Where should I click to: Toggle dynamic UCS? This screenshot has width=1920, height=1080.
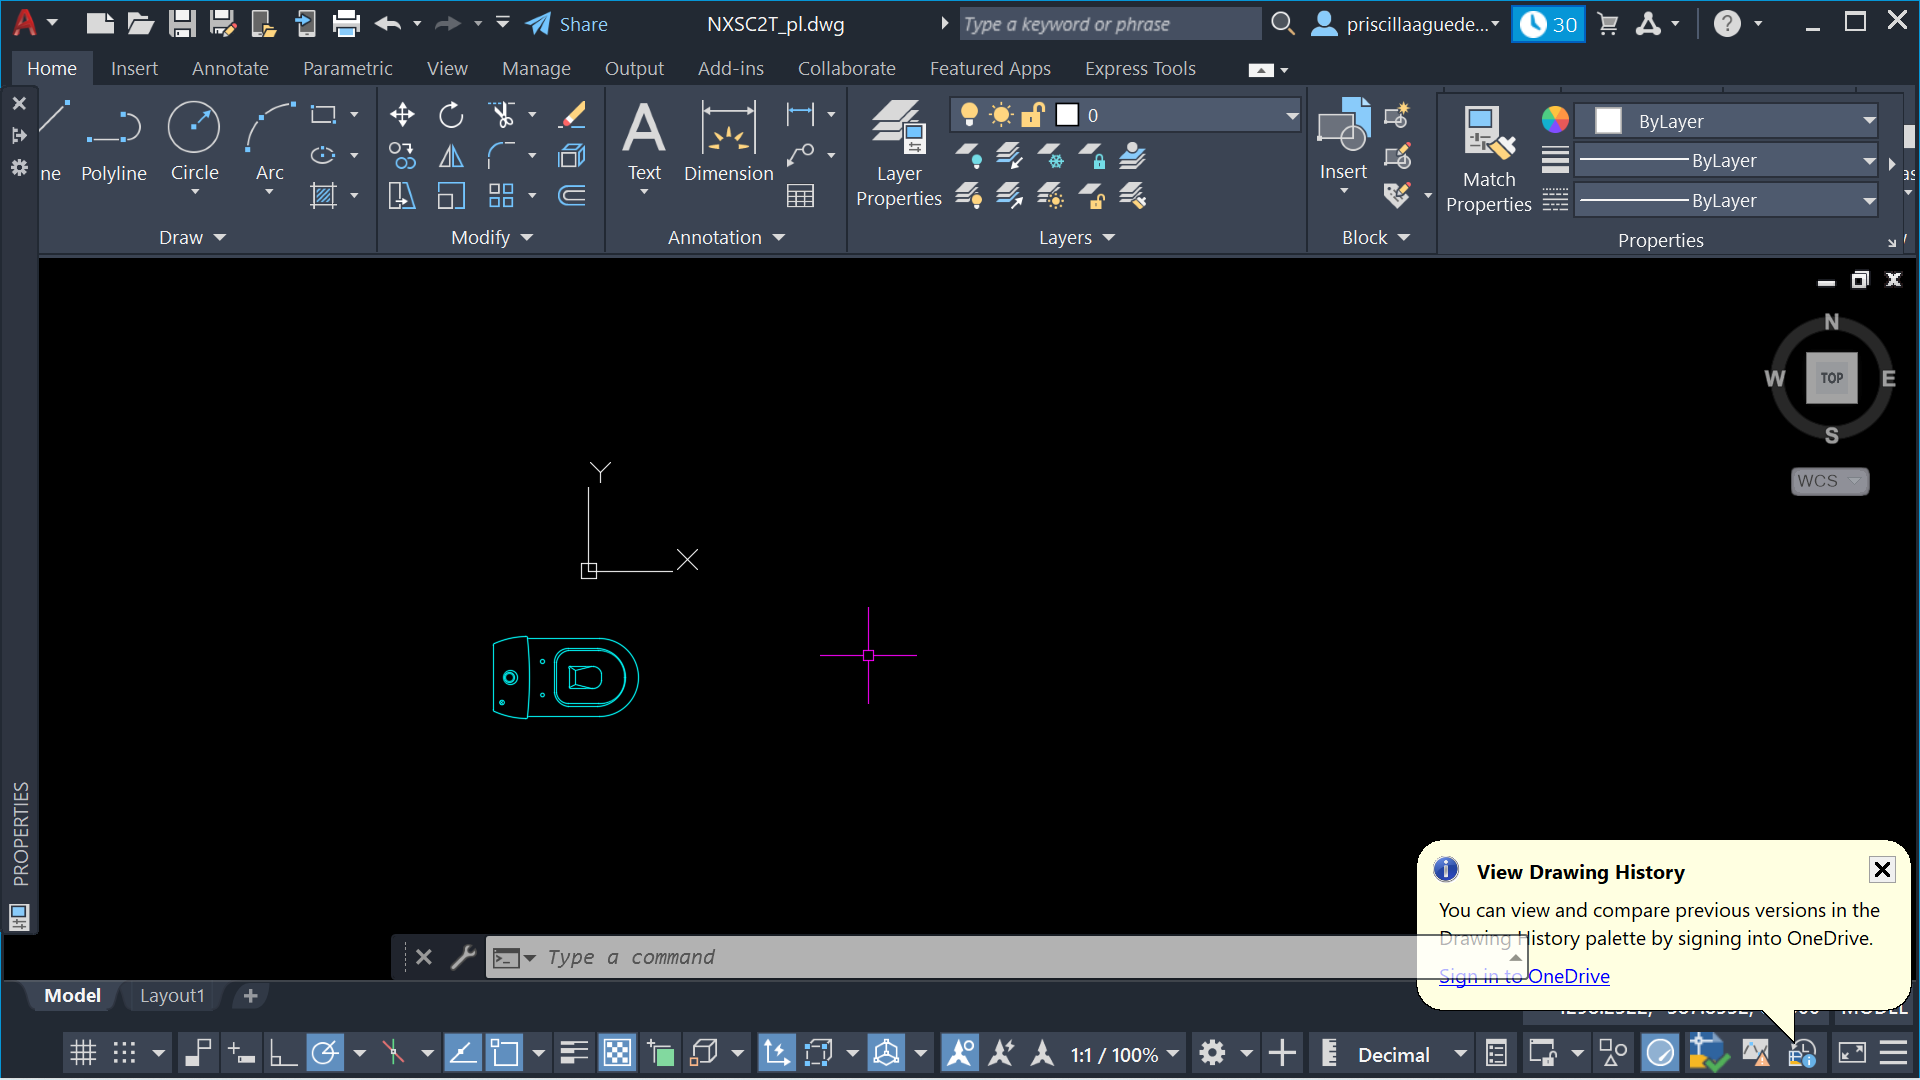776,1053
